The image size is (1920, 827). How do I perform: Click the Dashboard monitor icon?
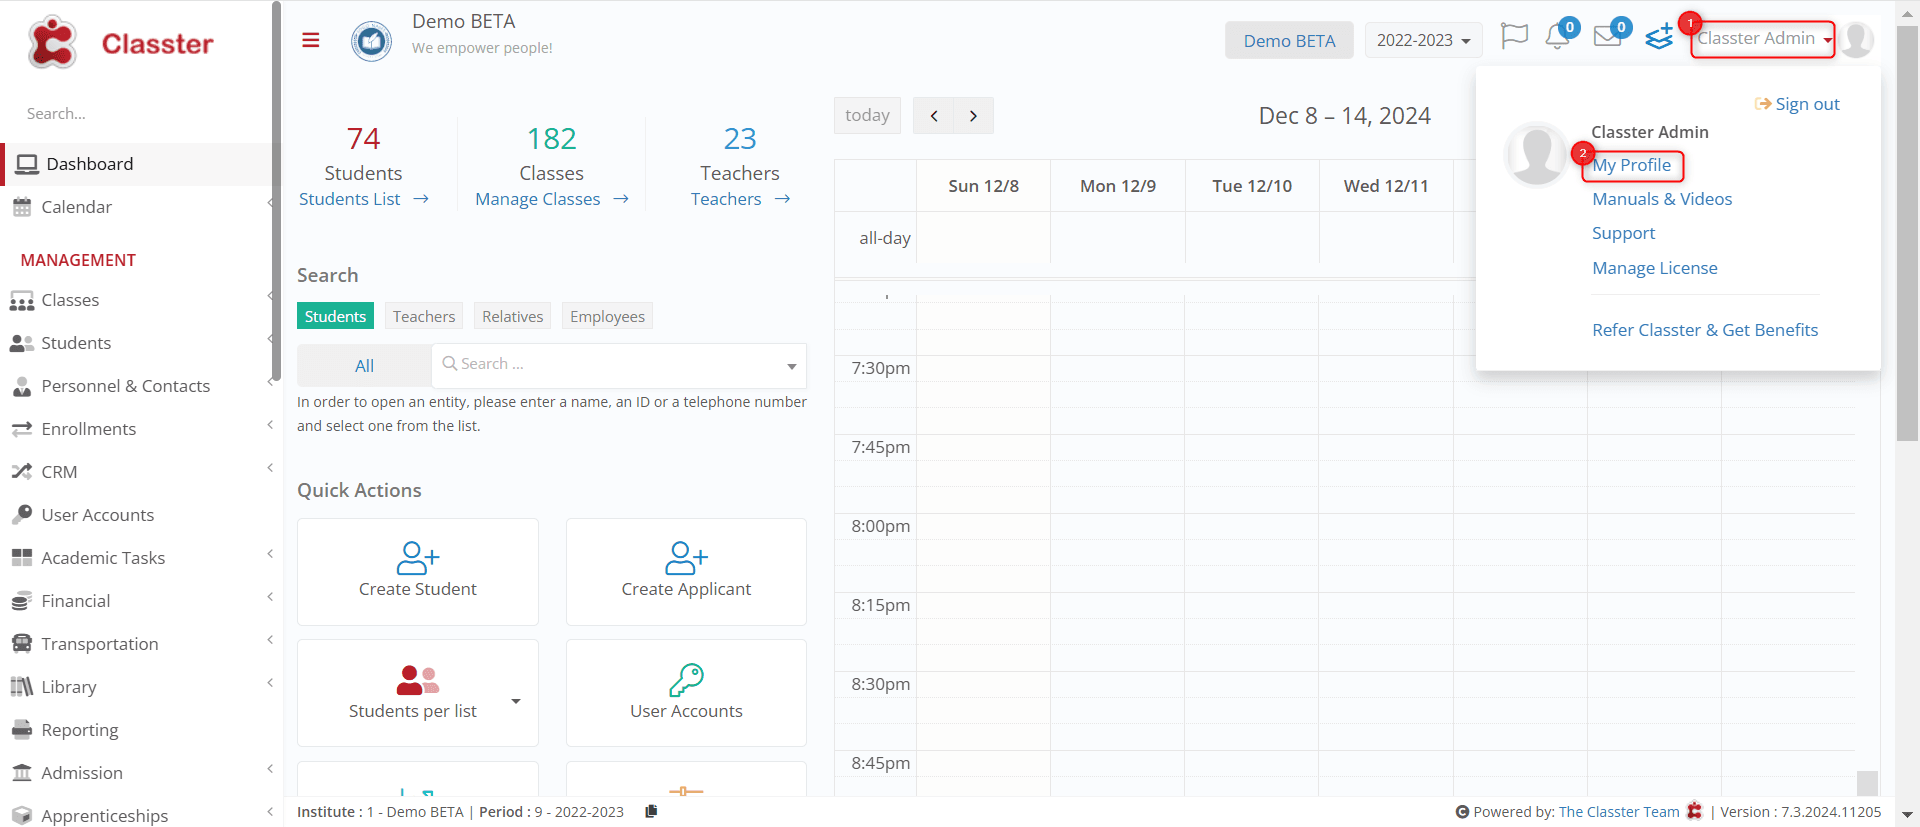coord(27,164)
